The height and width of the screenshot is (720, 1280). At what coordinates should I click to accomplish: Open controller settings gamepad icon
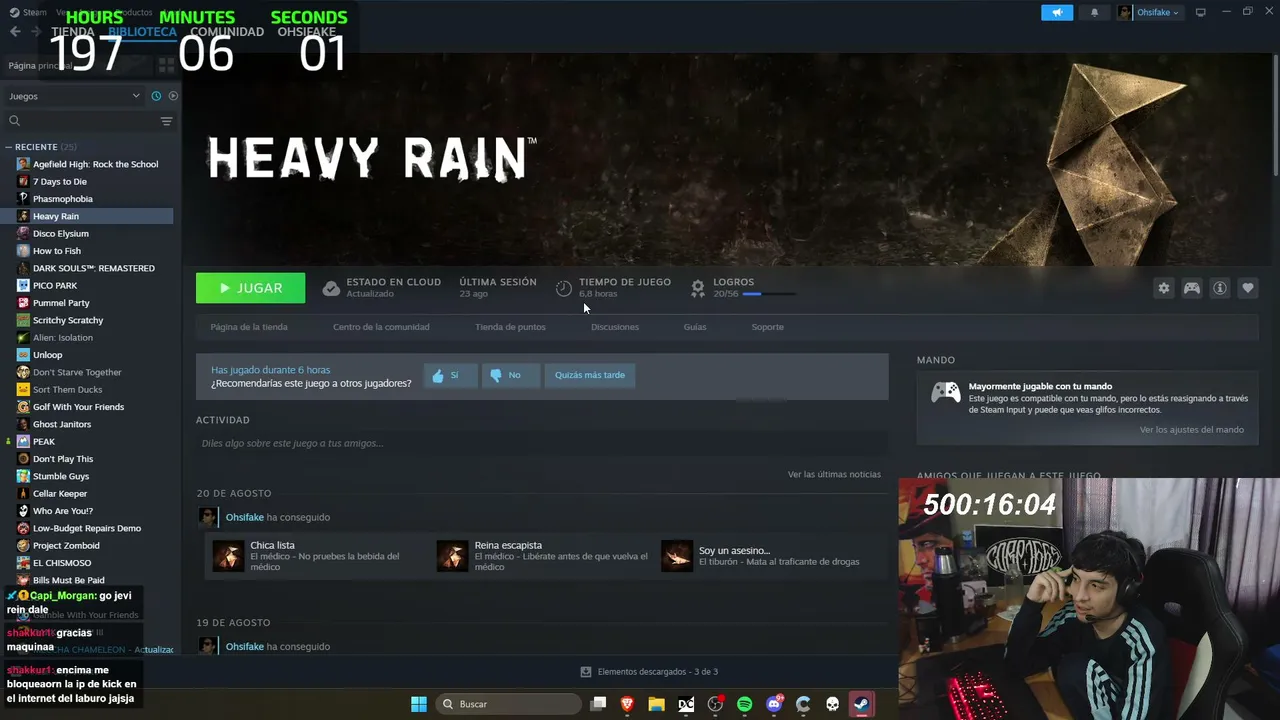tap(1192, 288)
